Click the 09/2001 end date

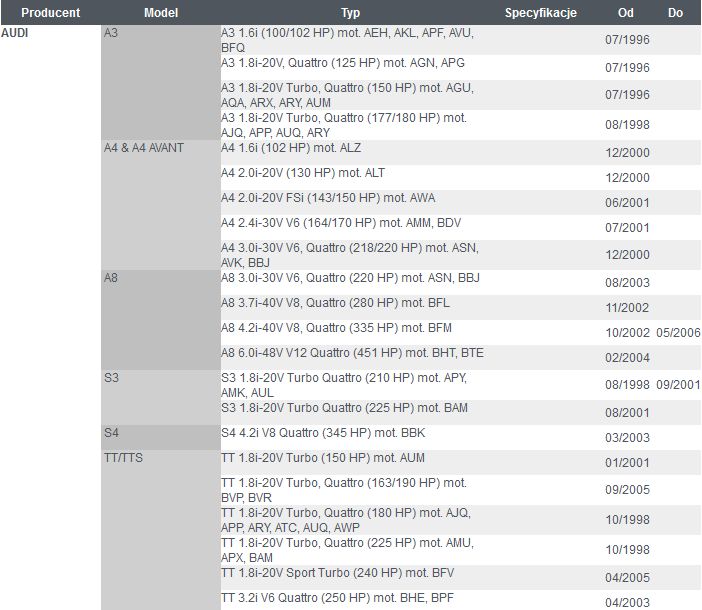coord(678,385)
